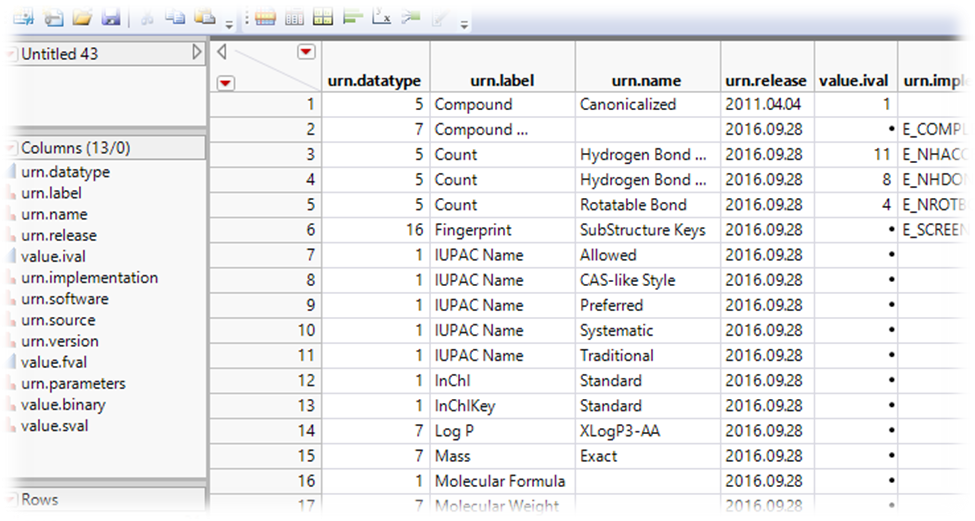975x521 pixels.
Task: Select urn.name in the Columns list
Action: 54,214
